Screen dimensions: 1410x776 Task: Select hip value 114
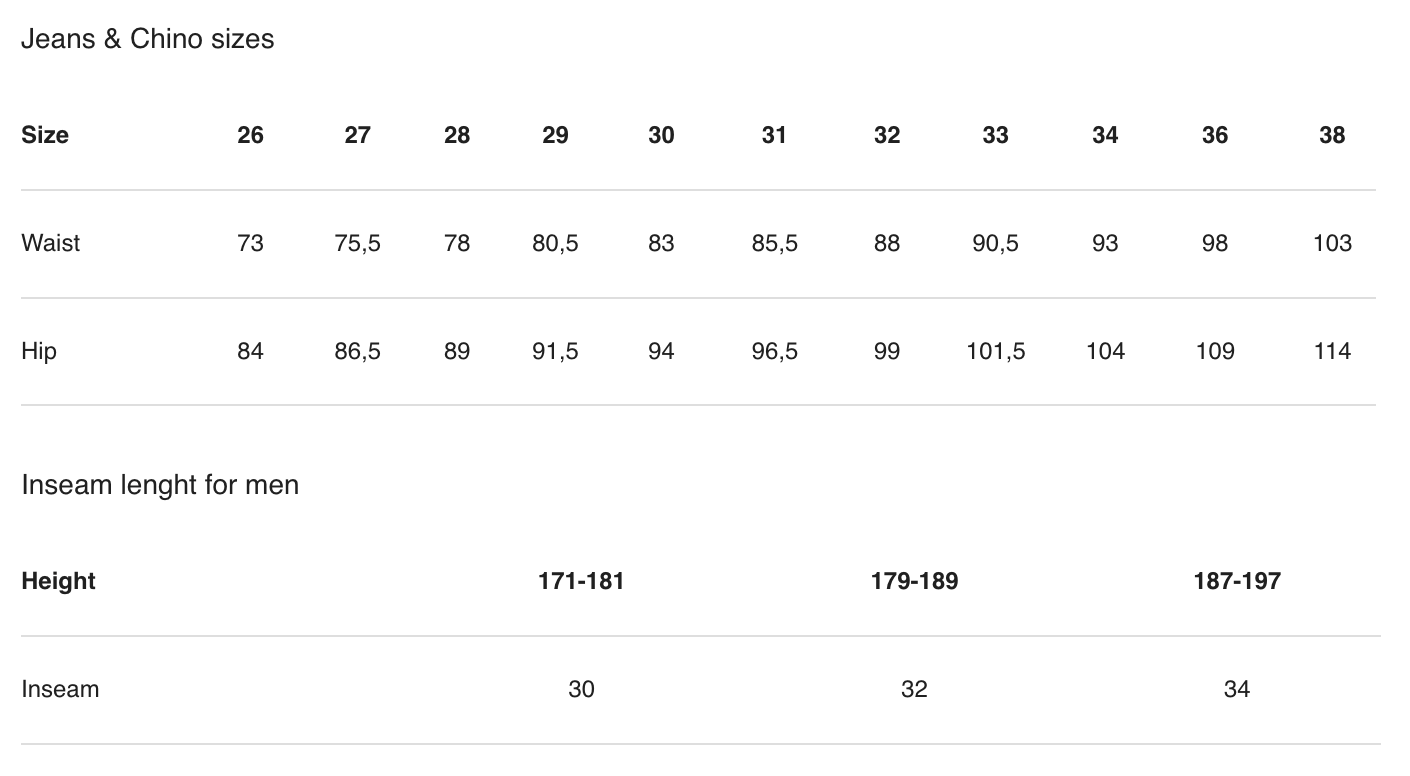click(1332, 351)
